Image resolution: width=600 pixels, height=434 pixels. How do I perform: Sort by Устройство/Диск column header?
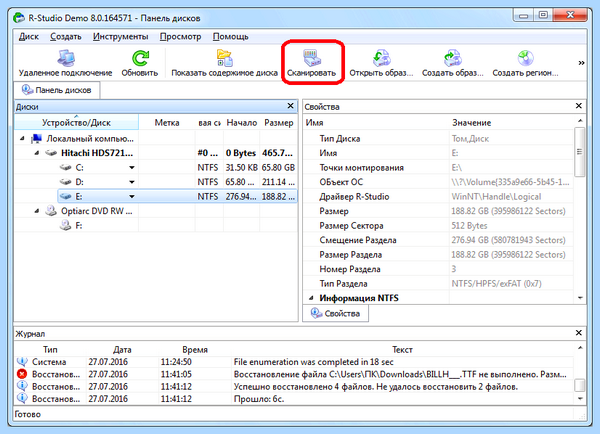(x=77, y=122)
